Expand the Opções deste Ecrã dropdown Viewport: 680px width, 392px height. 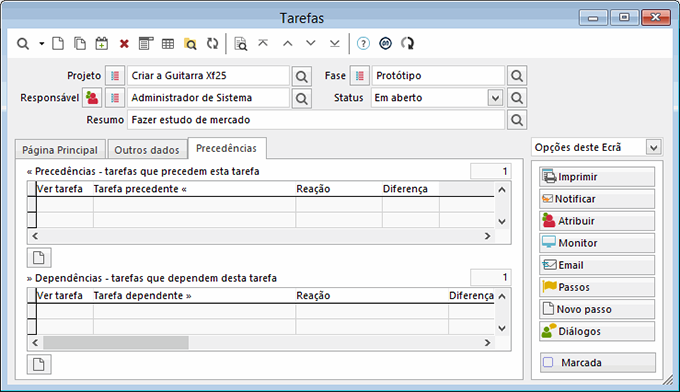654,147
